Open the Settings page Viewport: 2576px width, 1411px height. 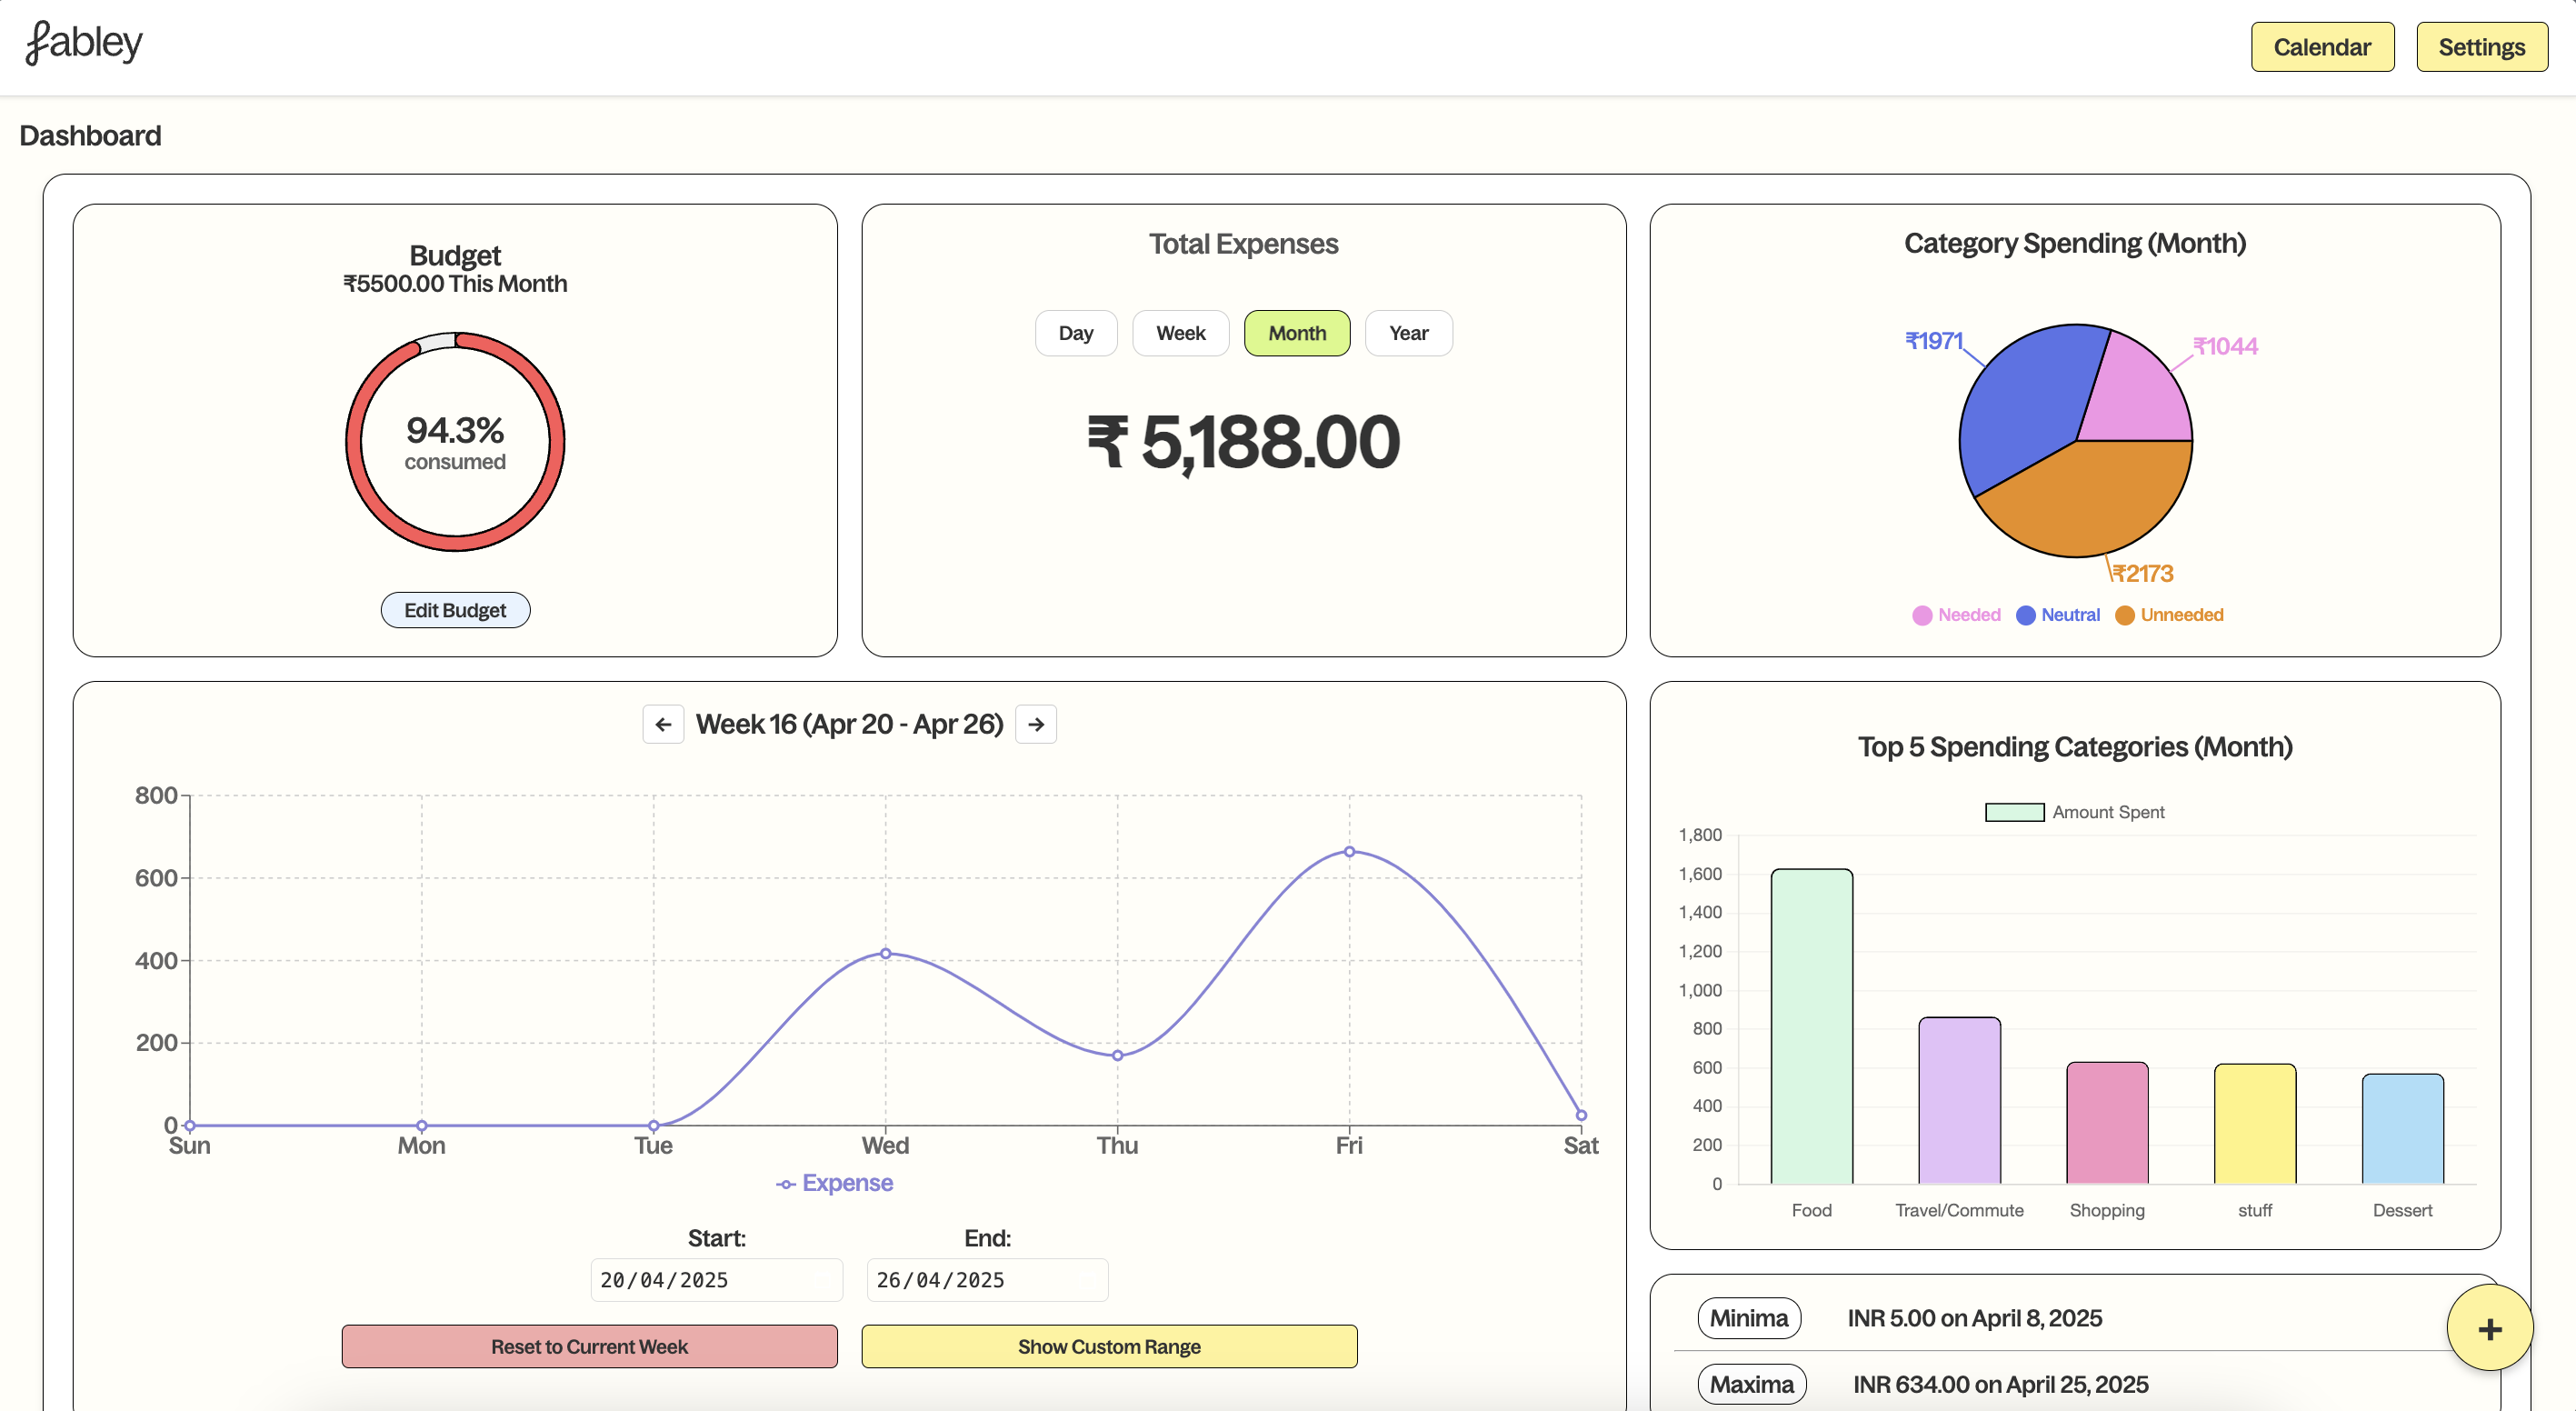(2481, 47)
